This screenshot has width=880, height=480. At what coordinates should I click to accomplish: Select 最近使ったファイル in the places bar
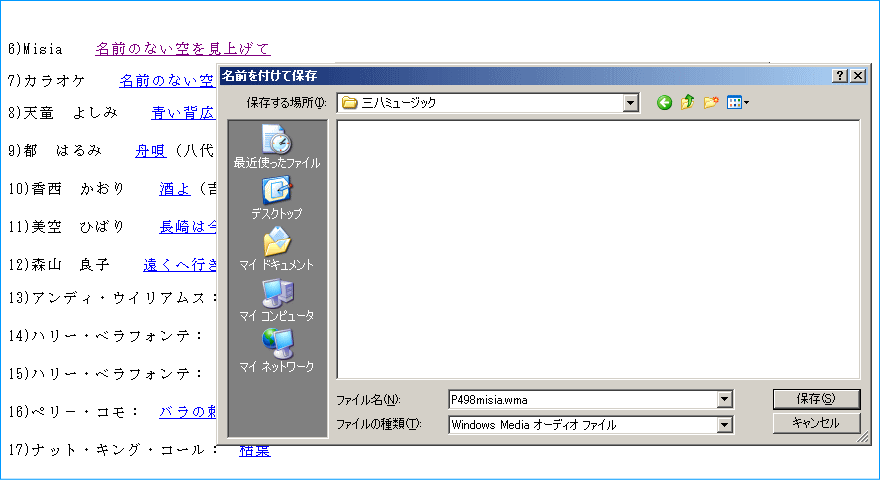tap(277, 146)
